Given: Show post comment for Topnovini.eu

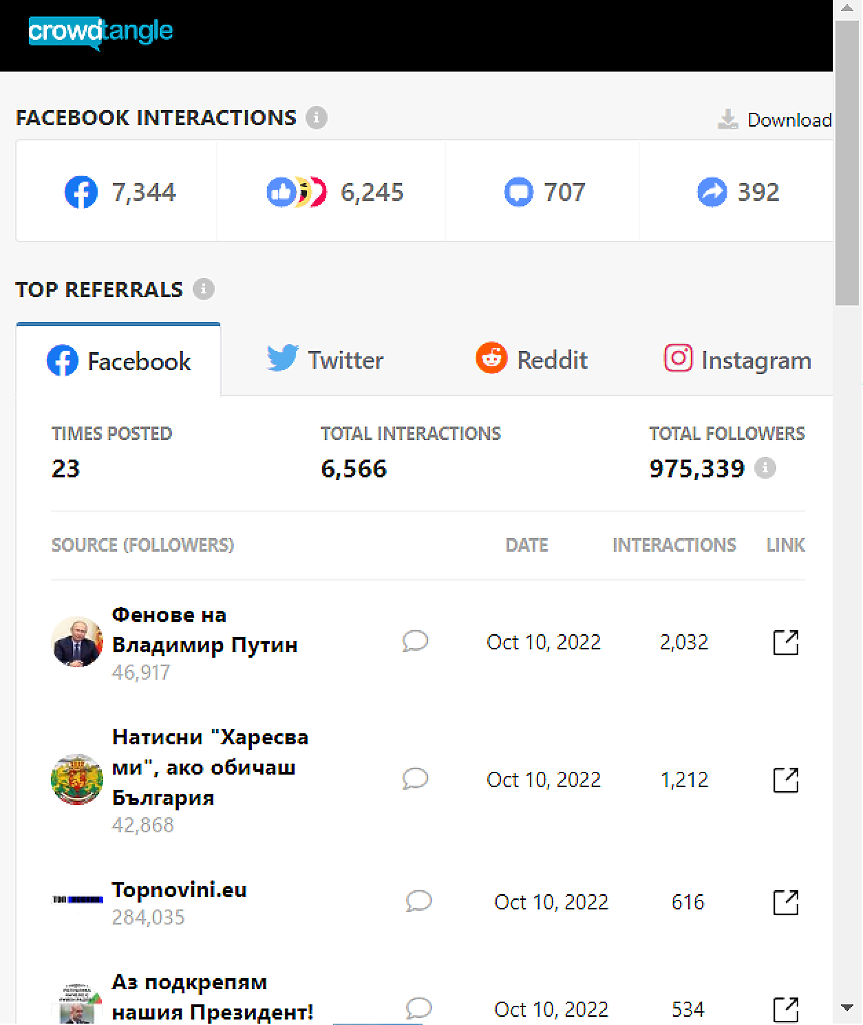Looking at the screenshot, I should [x=419, y=901].
